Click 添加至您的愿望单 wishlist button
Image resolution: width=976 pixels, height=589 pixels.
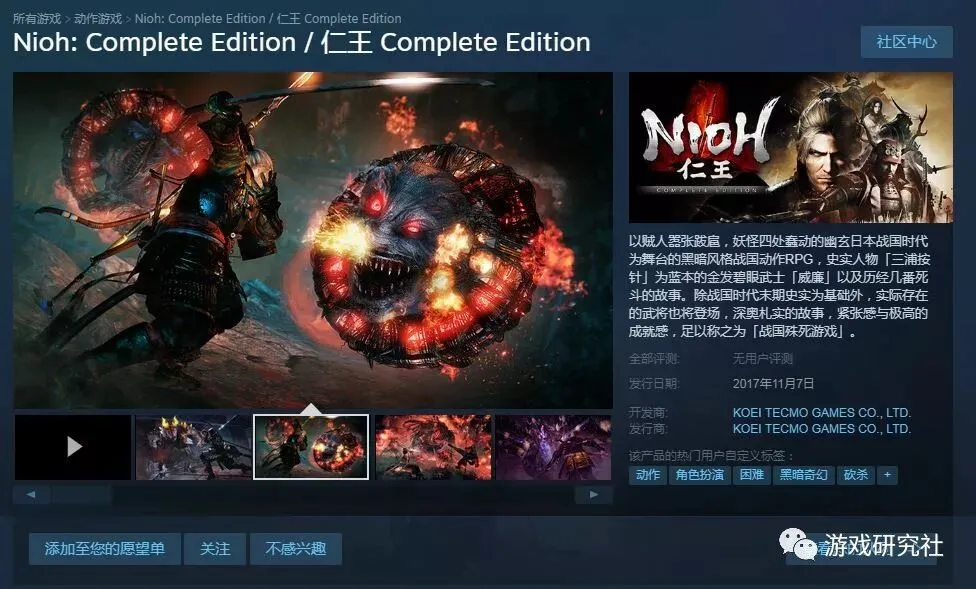tap(105, 549)
